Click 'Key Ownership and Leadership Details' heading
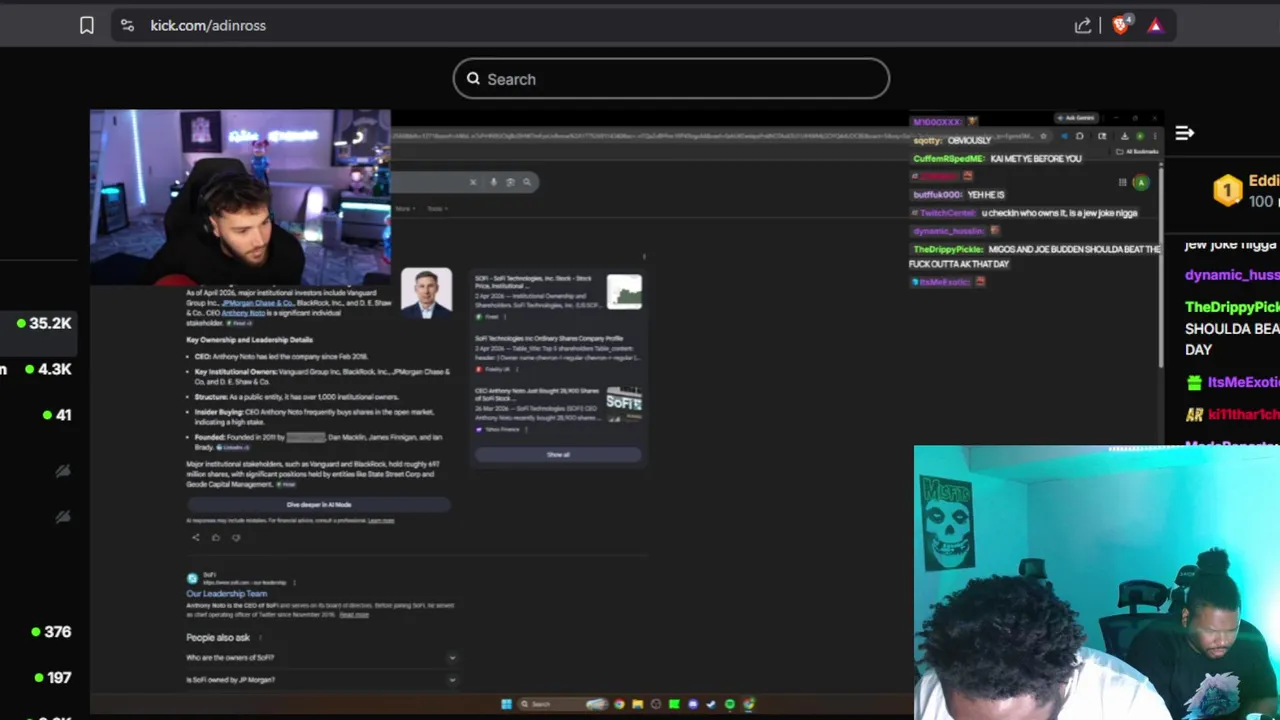This screenshot has height=720, width=1280. point(250,340)
